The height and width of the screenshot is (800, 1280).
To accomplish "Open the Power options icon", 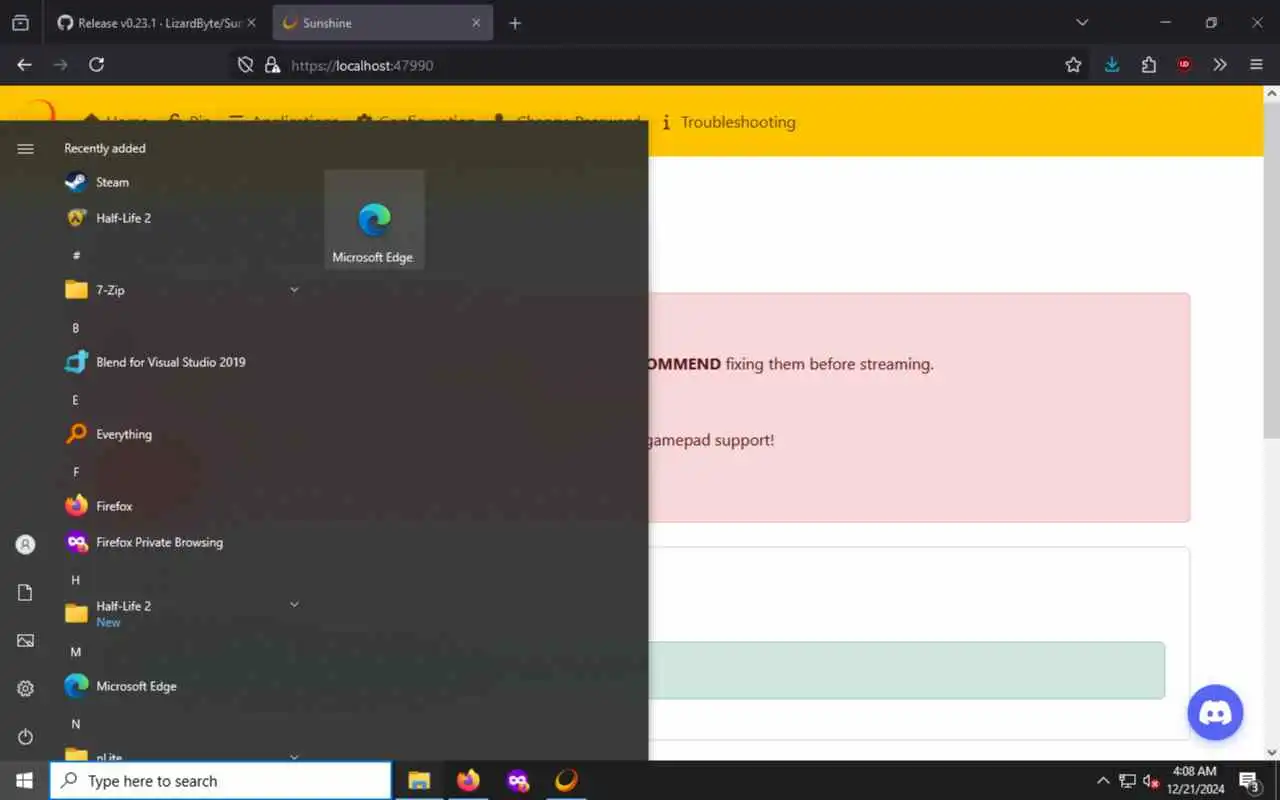I will tap(26, 737).
